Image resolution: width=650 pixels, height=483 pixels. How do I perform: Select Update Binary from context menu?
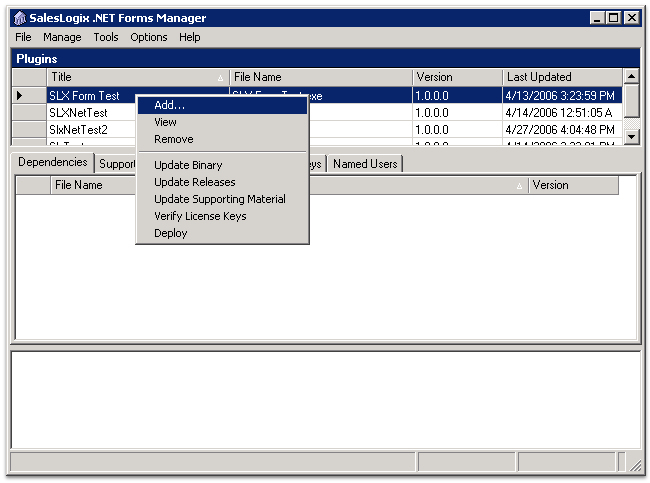(x=223, y=165)
